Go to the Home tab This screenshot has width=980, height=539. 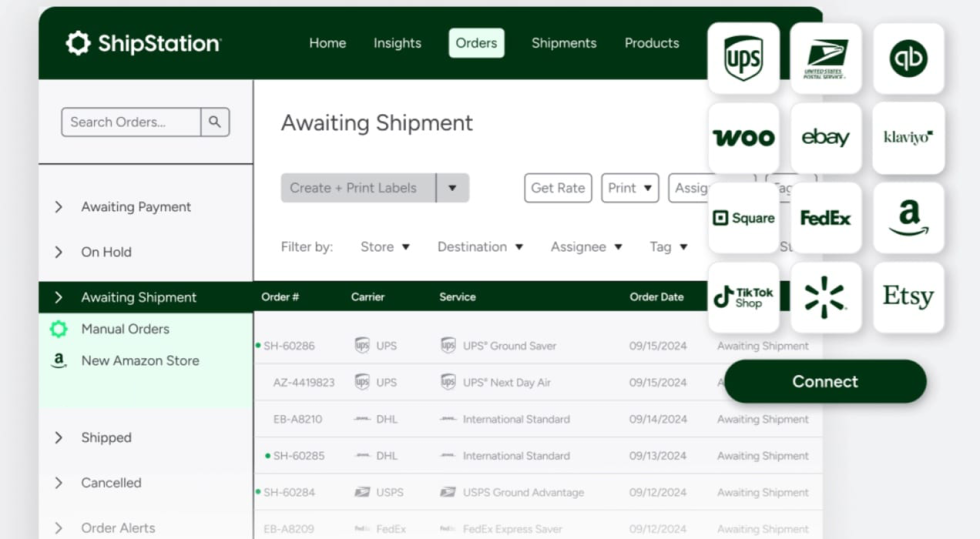[x=328, y=43]
